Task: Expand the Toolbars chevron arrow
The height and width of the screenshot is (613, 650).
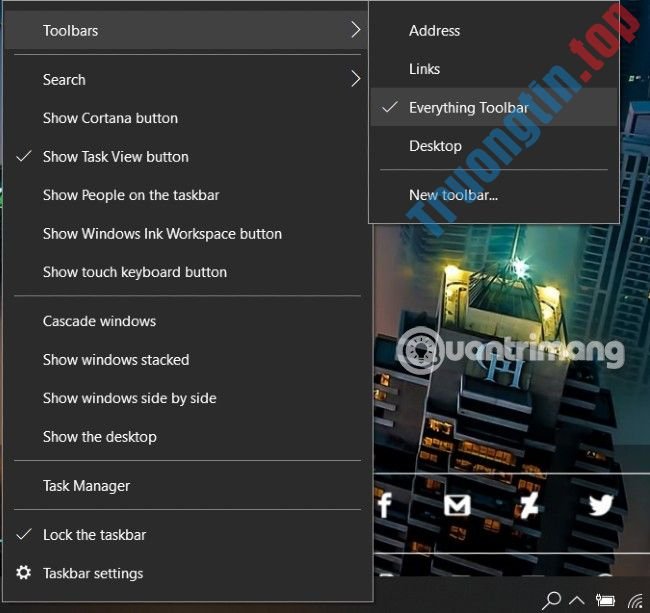Action: coord(356,30)
